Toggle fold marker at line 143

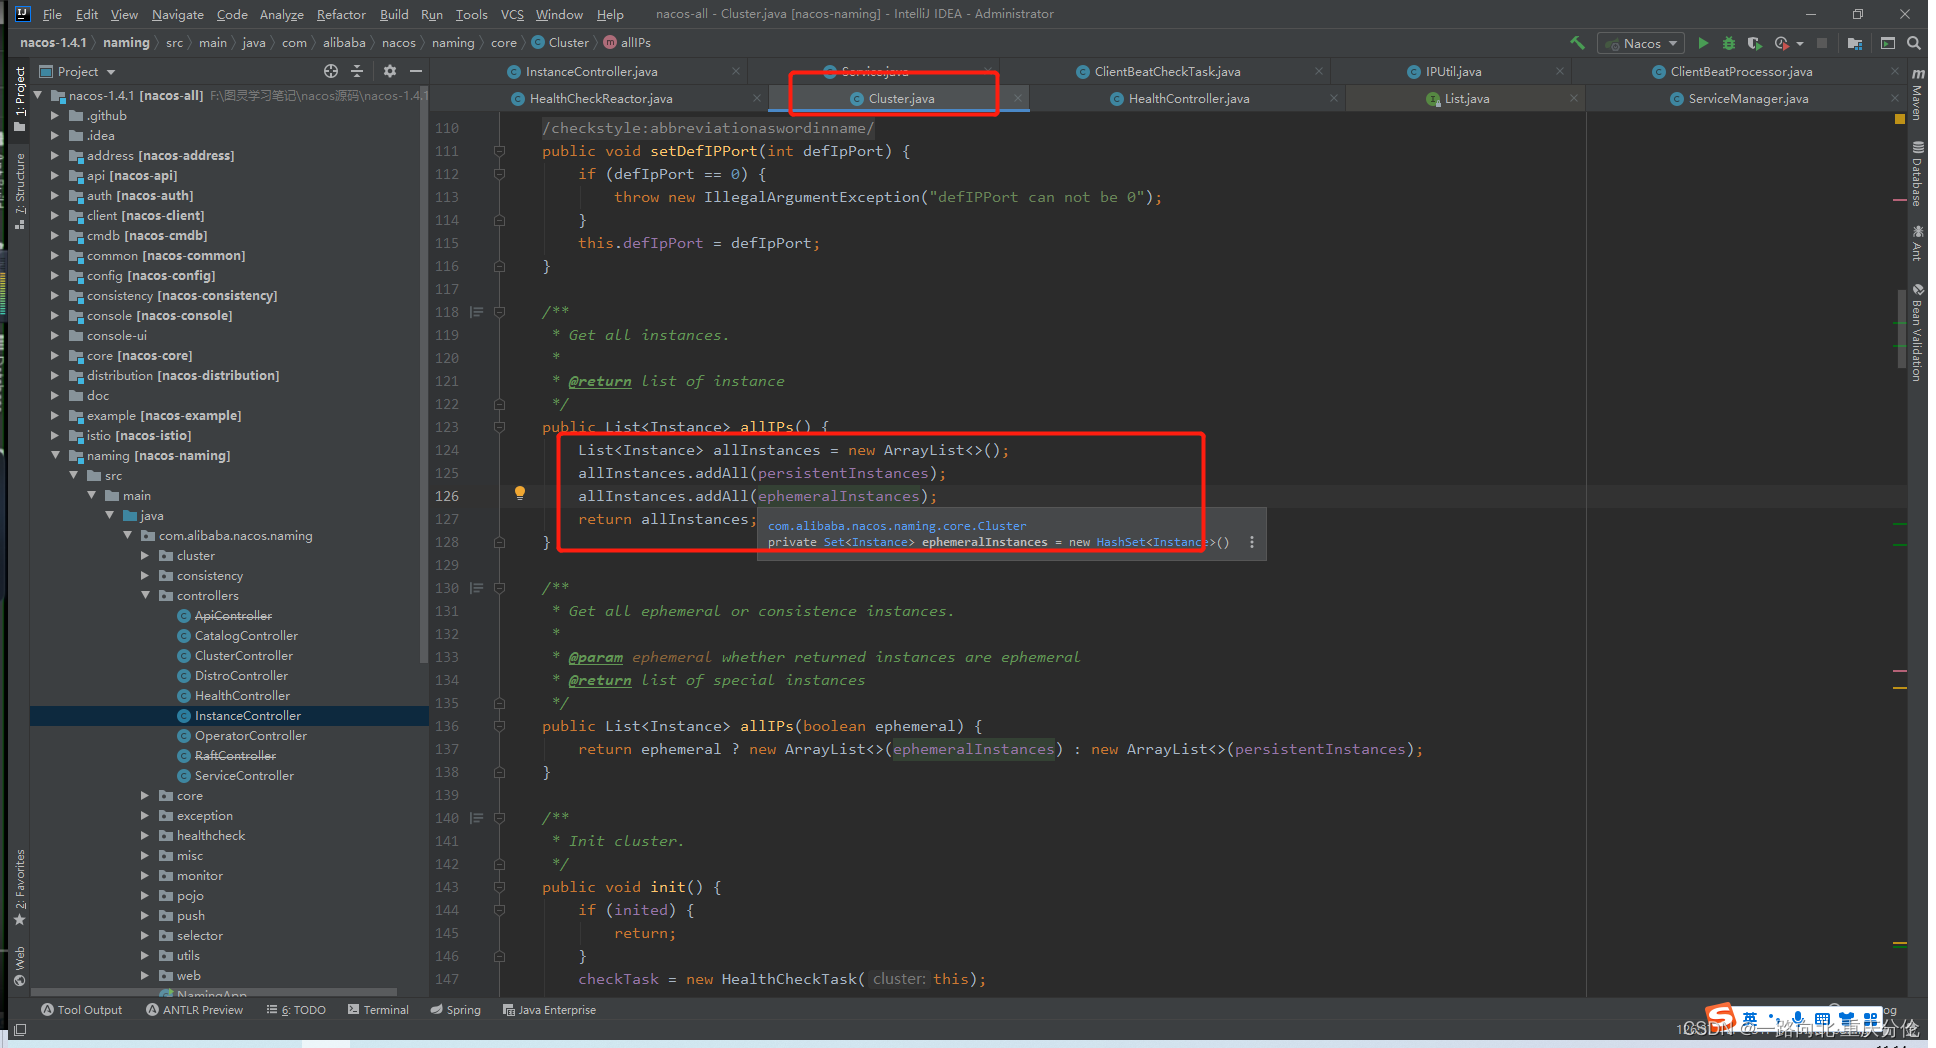tap(499, 887)
